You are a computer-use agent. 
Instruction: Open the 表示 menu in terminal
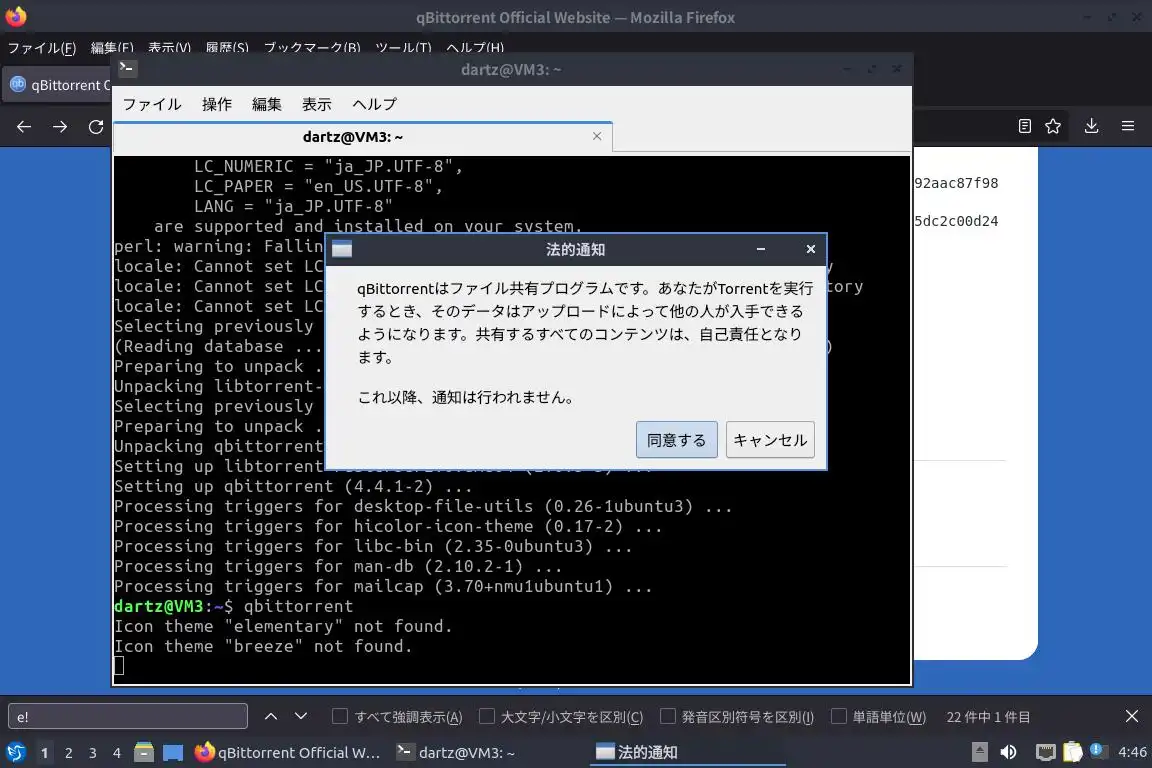point(317,104)
